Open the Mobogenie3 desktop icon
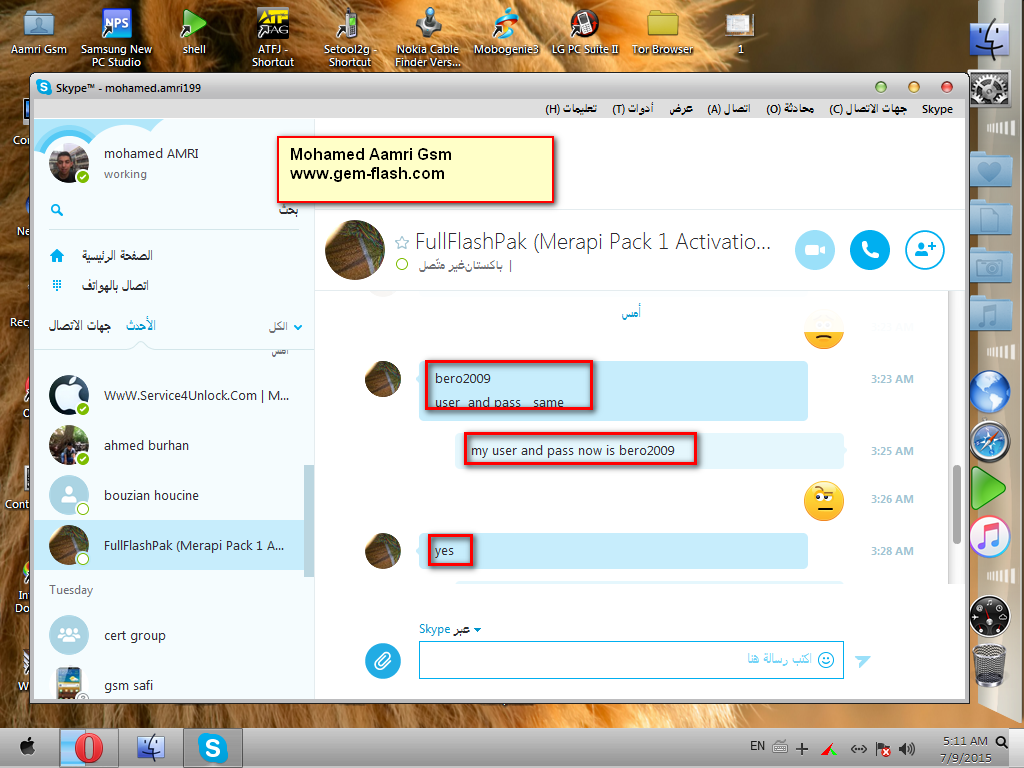 click(506, 33)
